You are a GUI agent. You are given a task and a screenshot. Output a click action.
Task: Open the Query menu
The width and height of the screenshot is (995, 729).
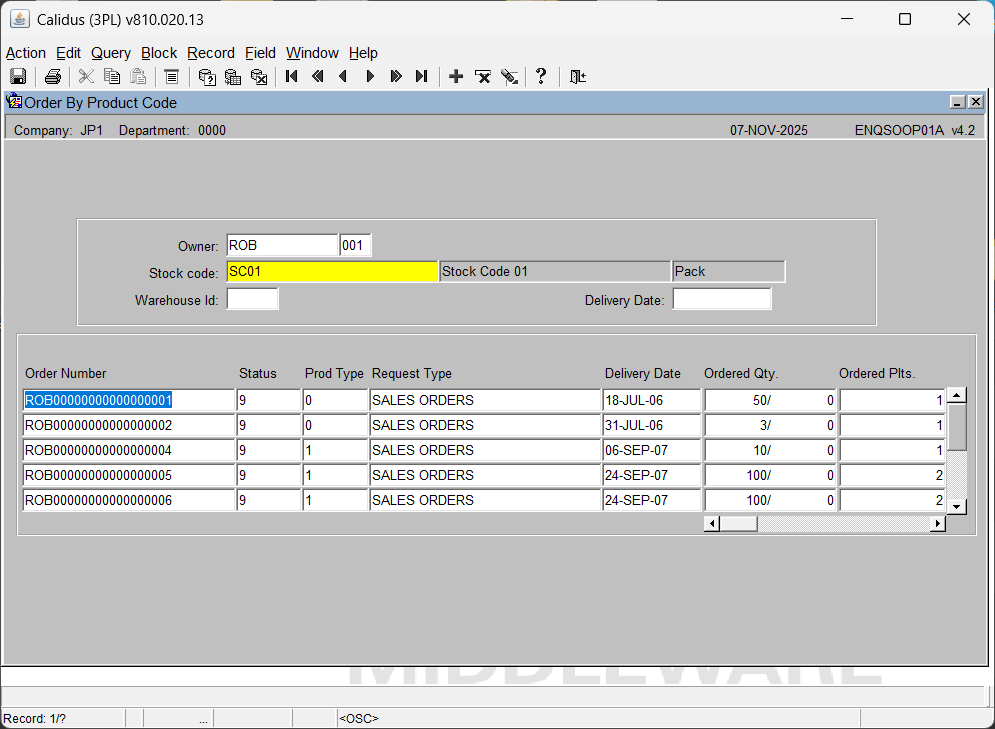coord(110,53)
